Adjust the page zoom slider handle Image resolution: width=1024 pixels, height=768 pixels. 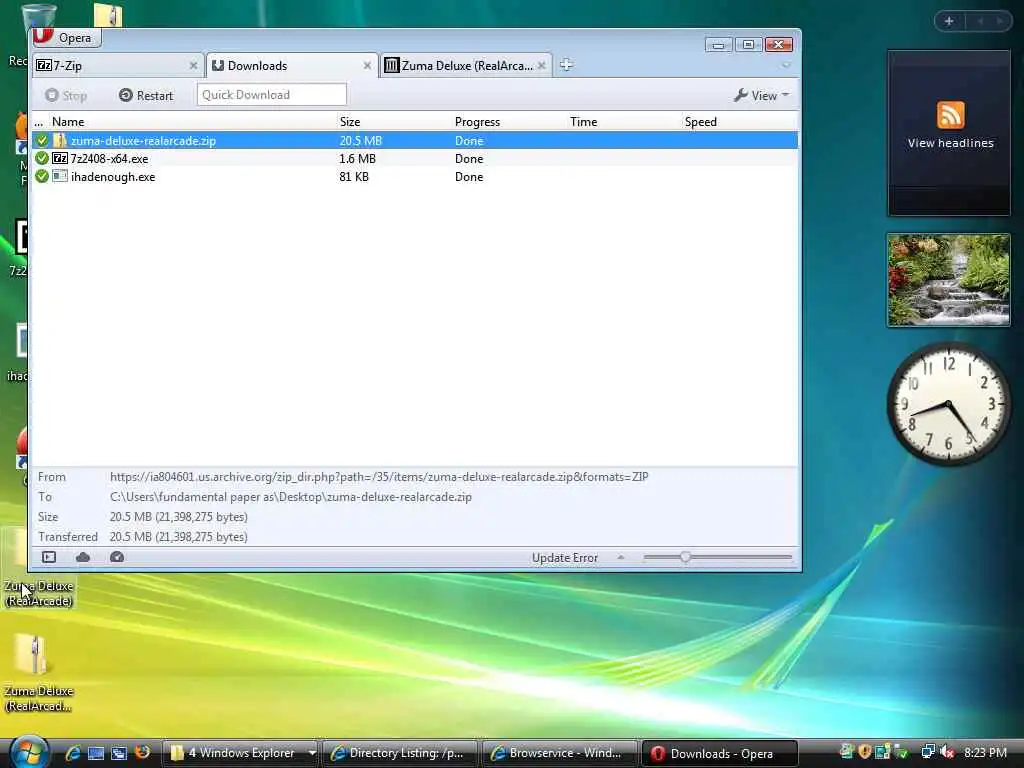[685, 557]
